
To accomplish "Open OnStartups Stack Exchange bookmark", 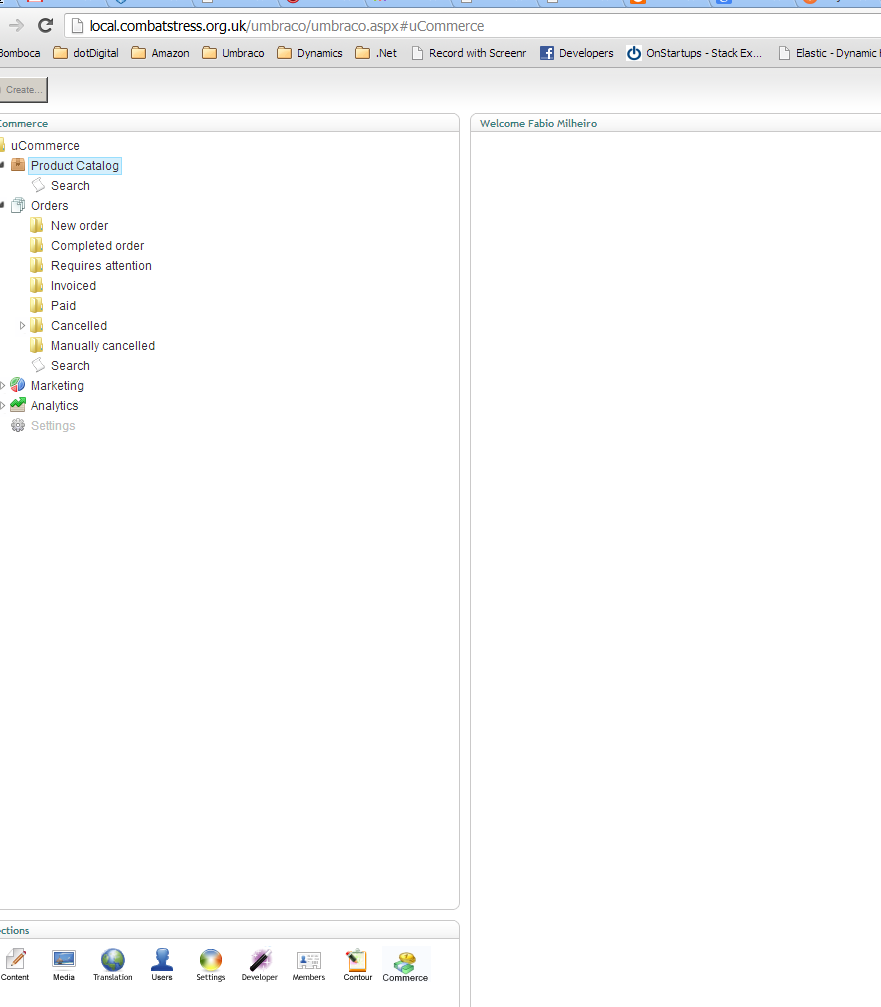I will [694, 53].
